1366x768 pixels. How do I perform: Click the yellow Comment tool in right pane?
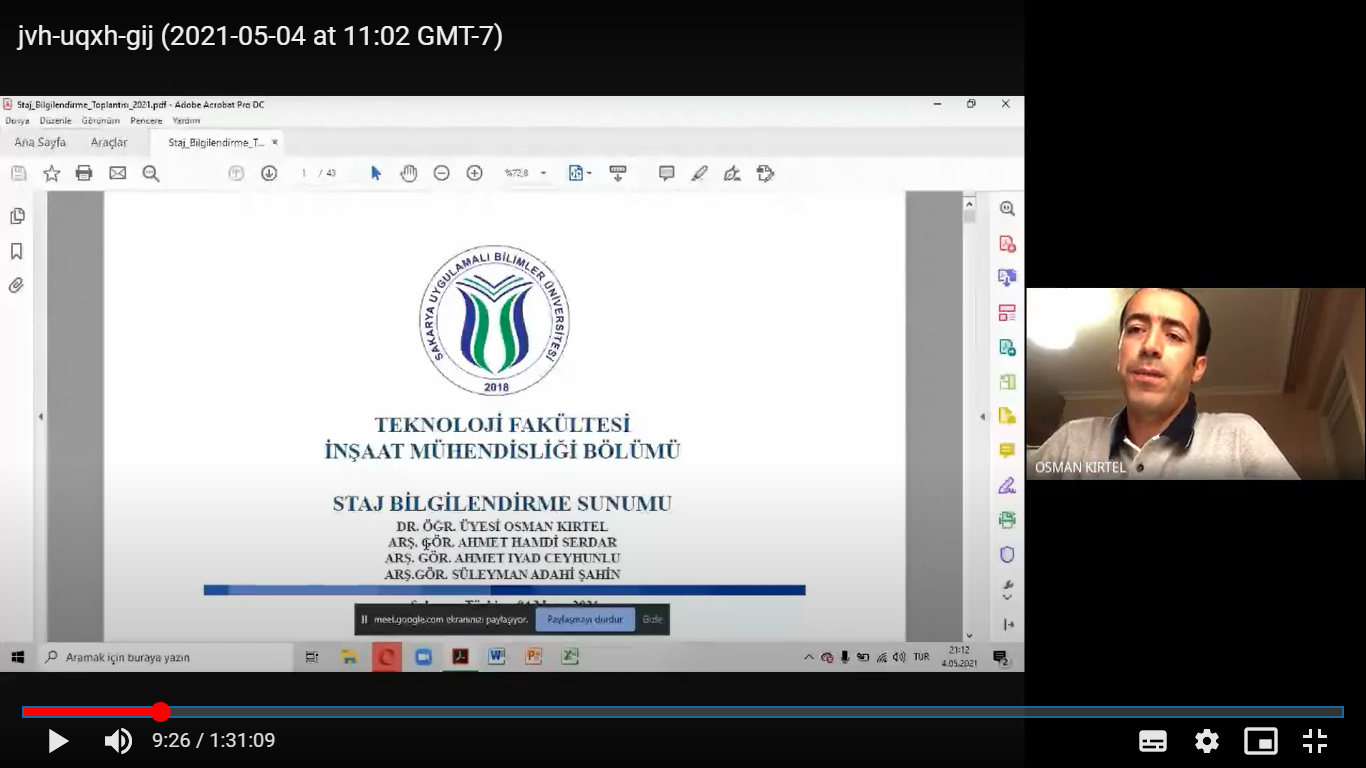pos(1007,451)
